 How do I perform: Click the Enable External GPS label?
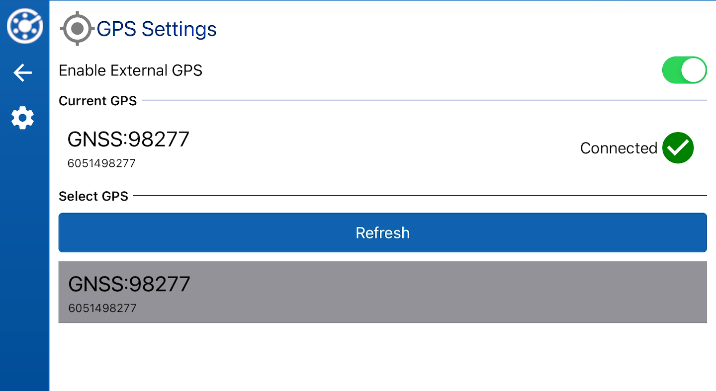pos(131,70)
